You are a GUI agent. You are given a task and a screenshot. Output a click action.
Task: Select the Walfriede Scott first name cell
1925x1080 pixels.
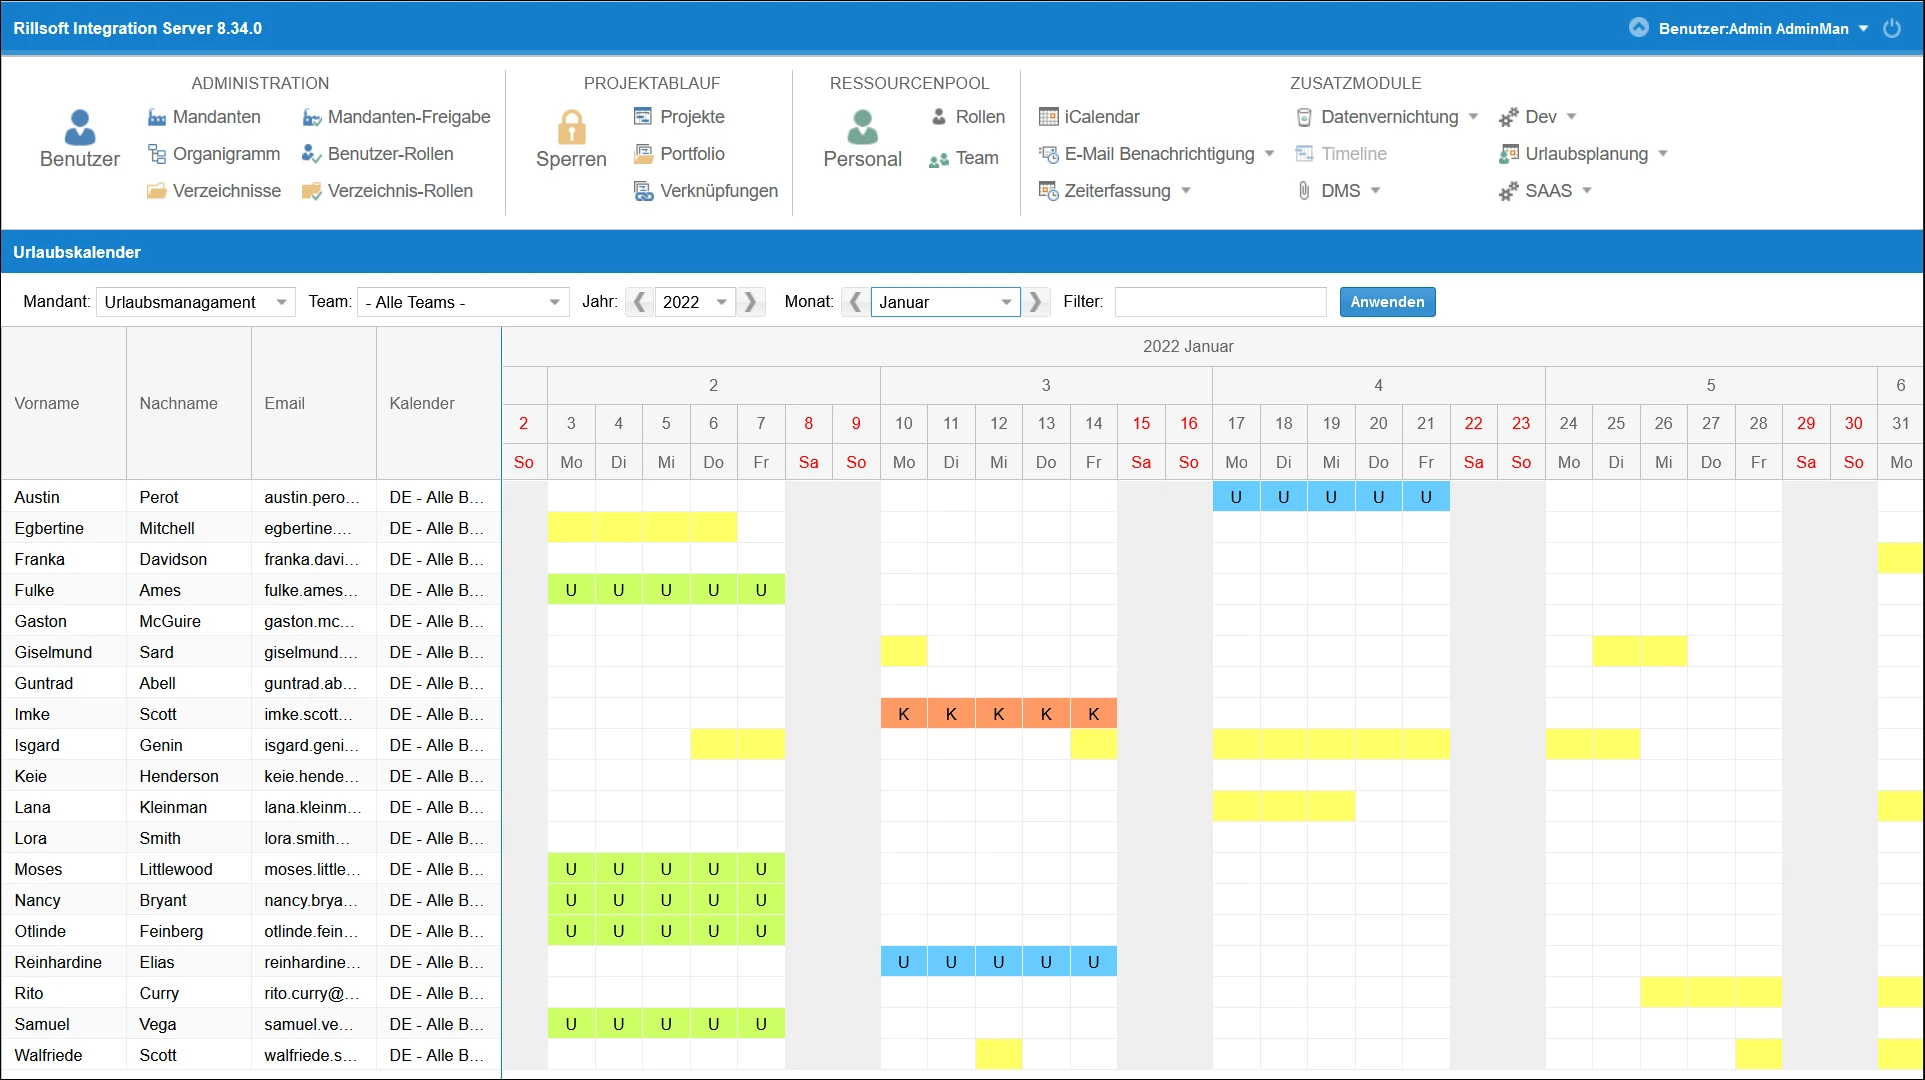(x=63, y=1055)
